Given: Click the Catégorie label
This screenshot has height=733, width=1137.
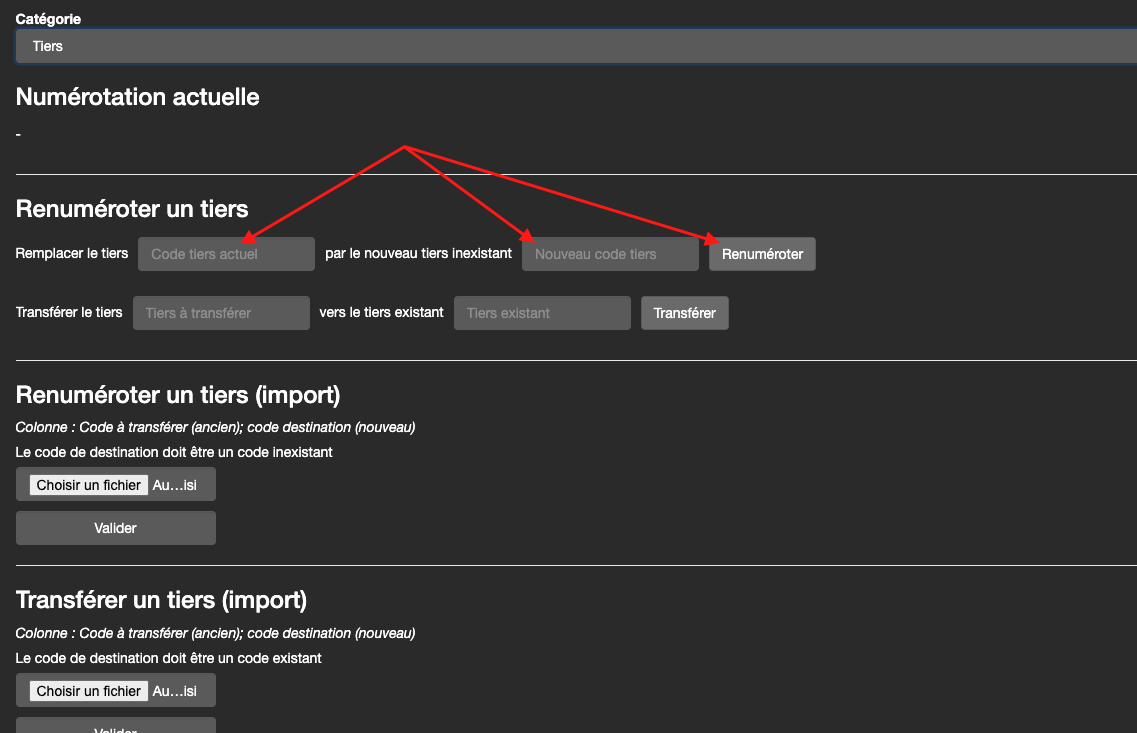Looking at the screenshot, I should [x=49, y=19].
